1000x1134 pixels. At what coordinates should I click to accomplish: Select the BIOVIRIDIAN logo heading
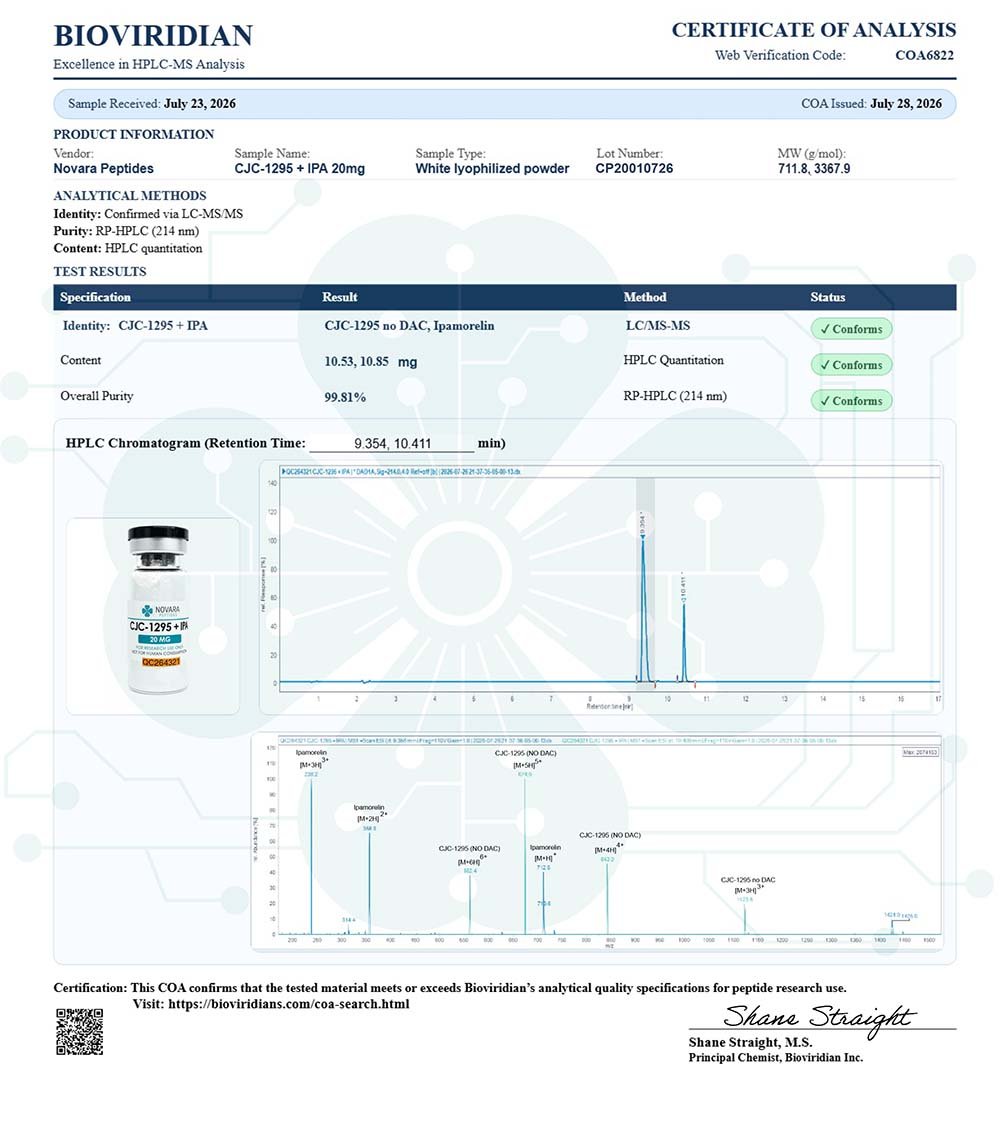click(153, 35)
